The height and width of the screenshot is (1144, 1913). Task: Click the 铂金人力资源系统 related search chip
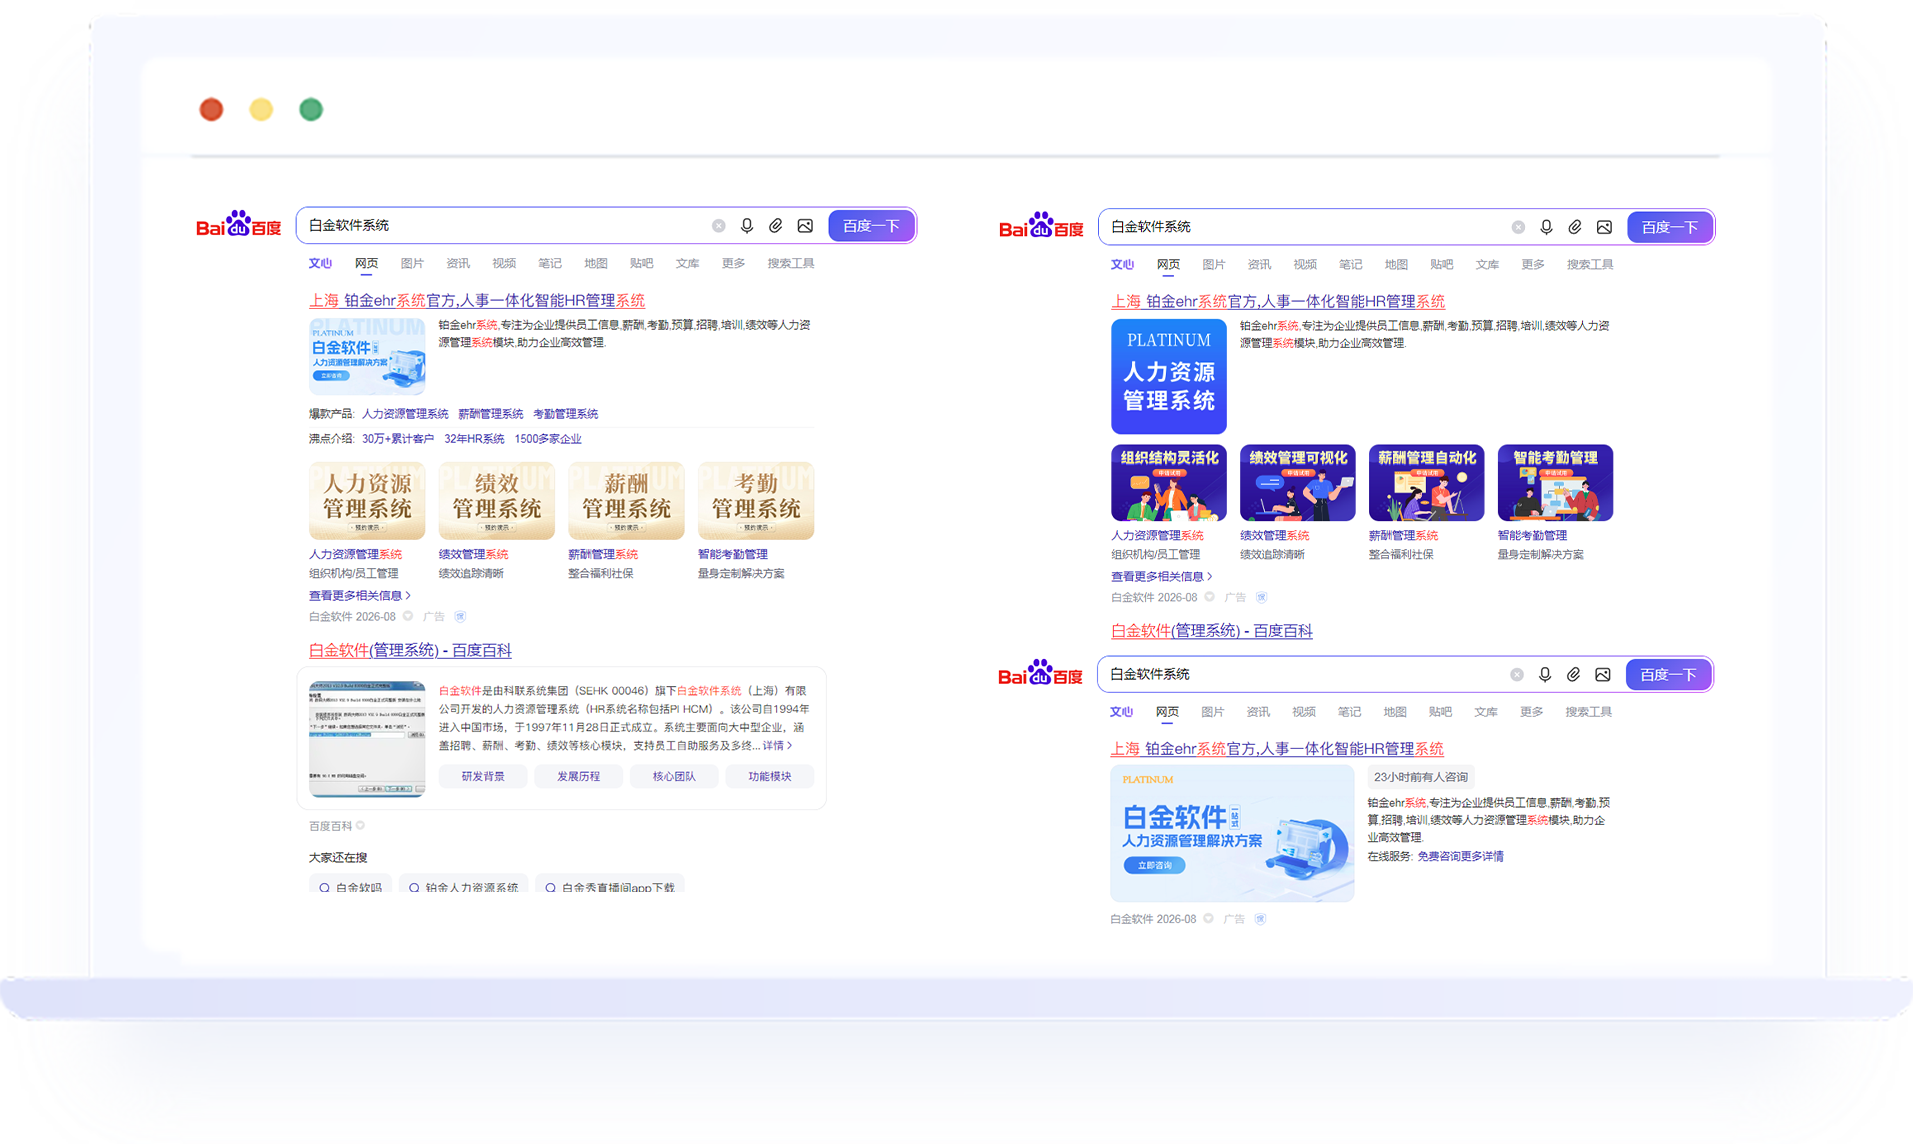tap(463, 886)
